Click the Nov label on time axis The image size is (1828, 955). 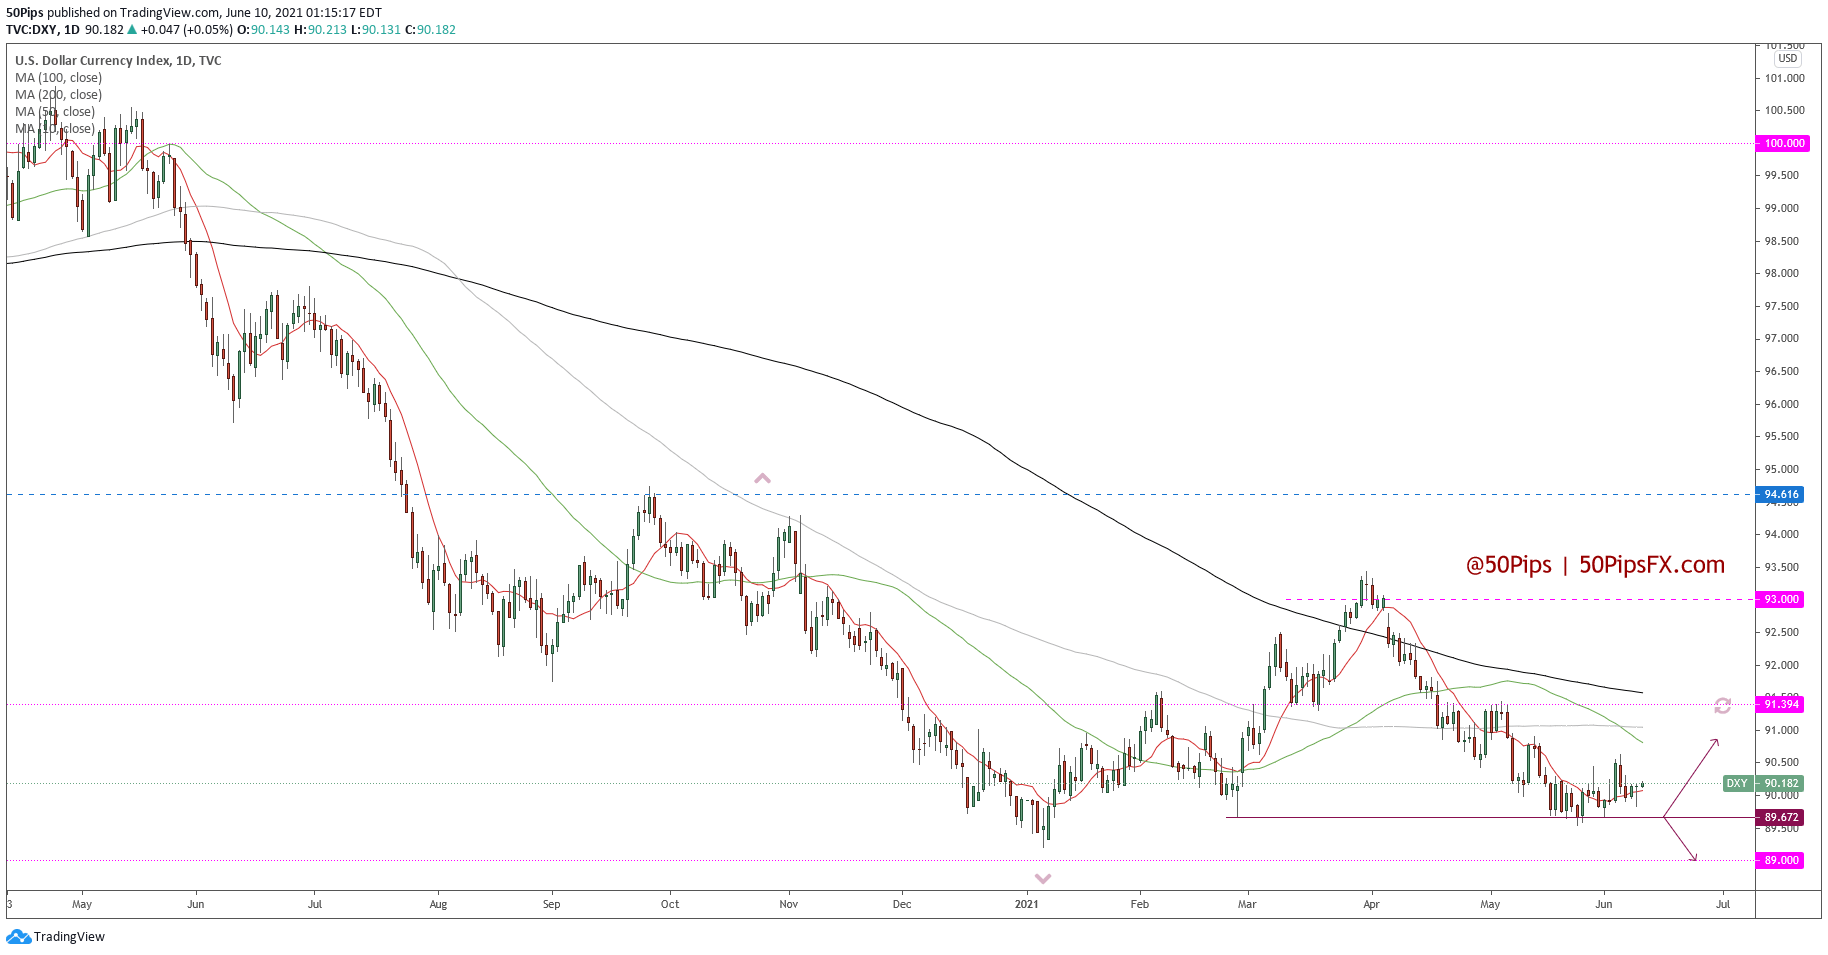tap(789, 905)
